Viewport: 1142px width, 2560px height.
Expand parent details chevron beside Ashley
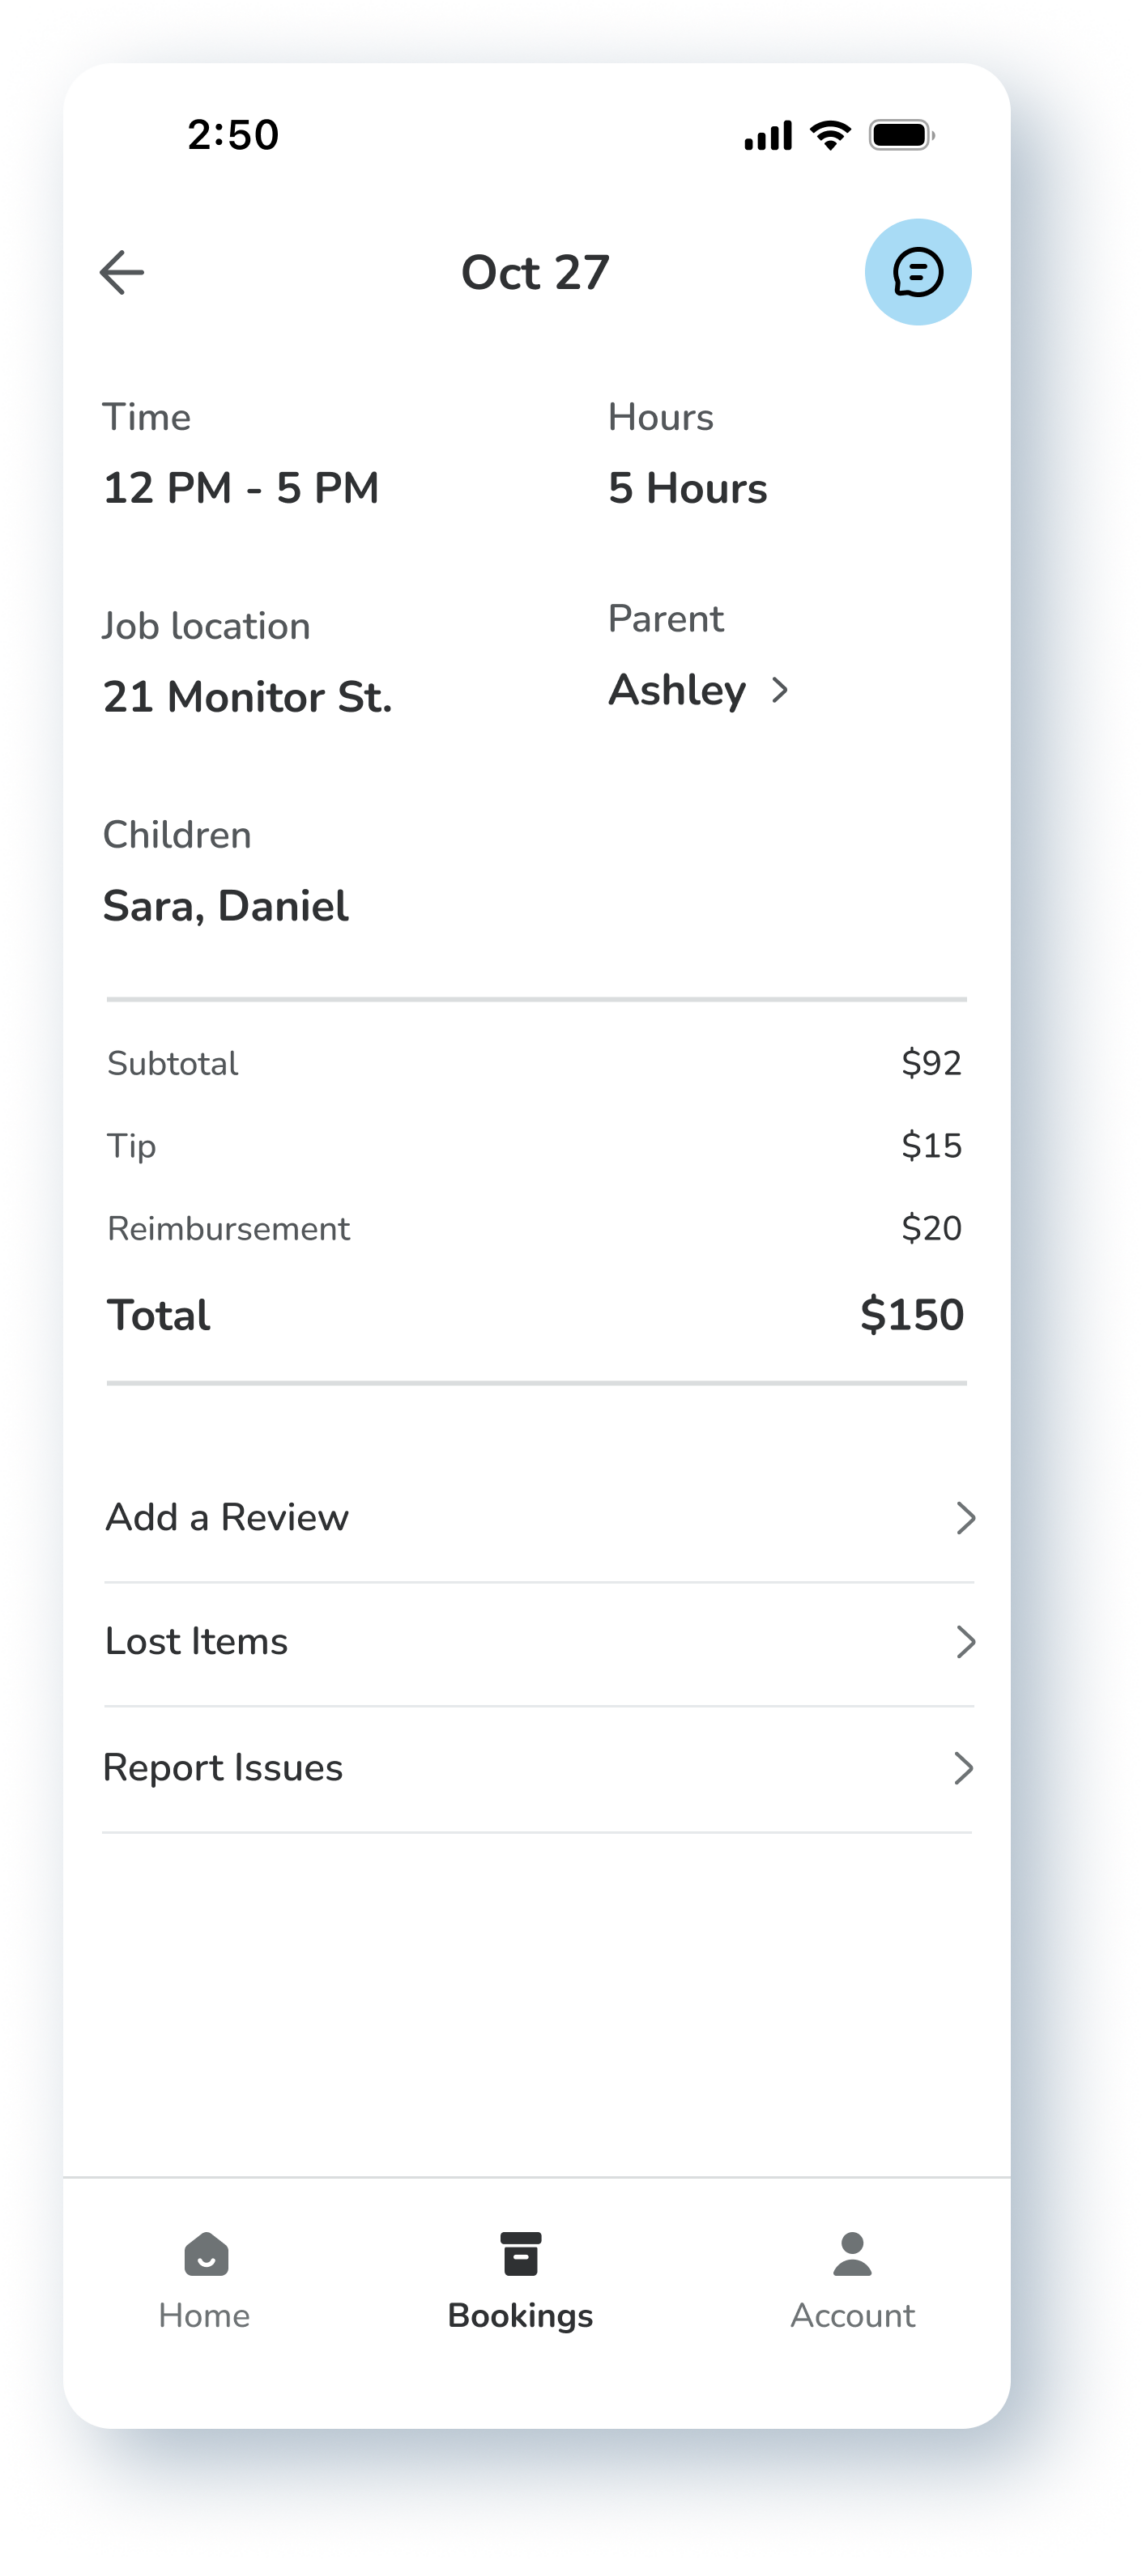[x=780, y=690]
